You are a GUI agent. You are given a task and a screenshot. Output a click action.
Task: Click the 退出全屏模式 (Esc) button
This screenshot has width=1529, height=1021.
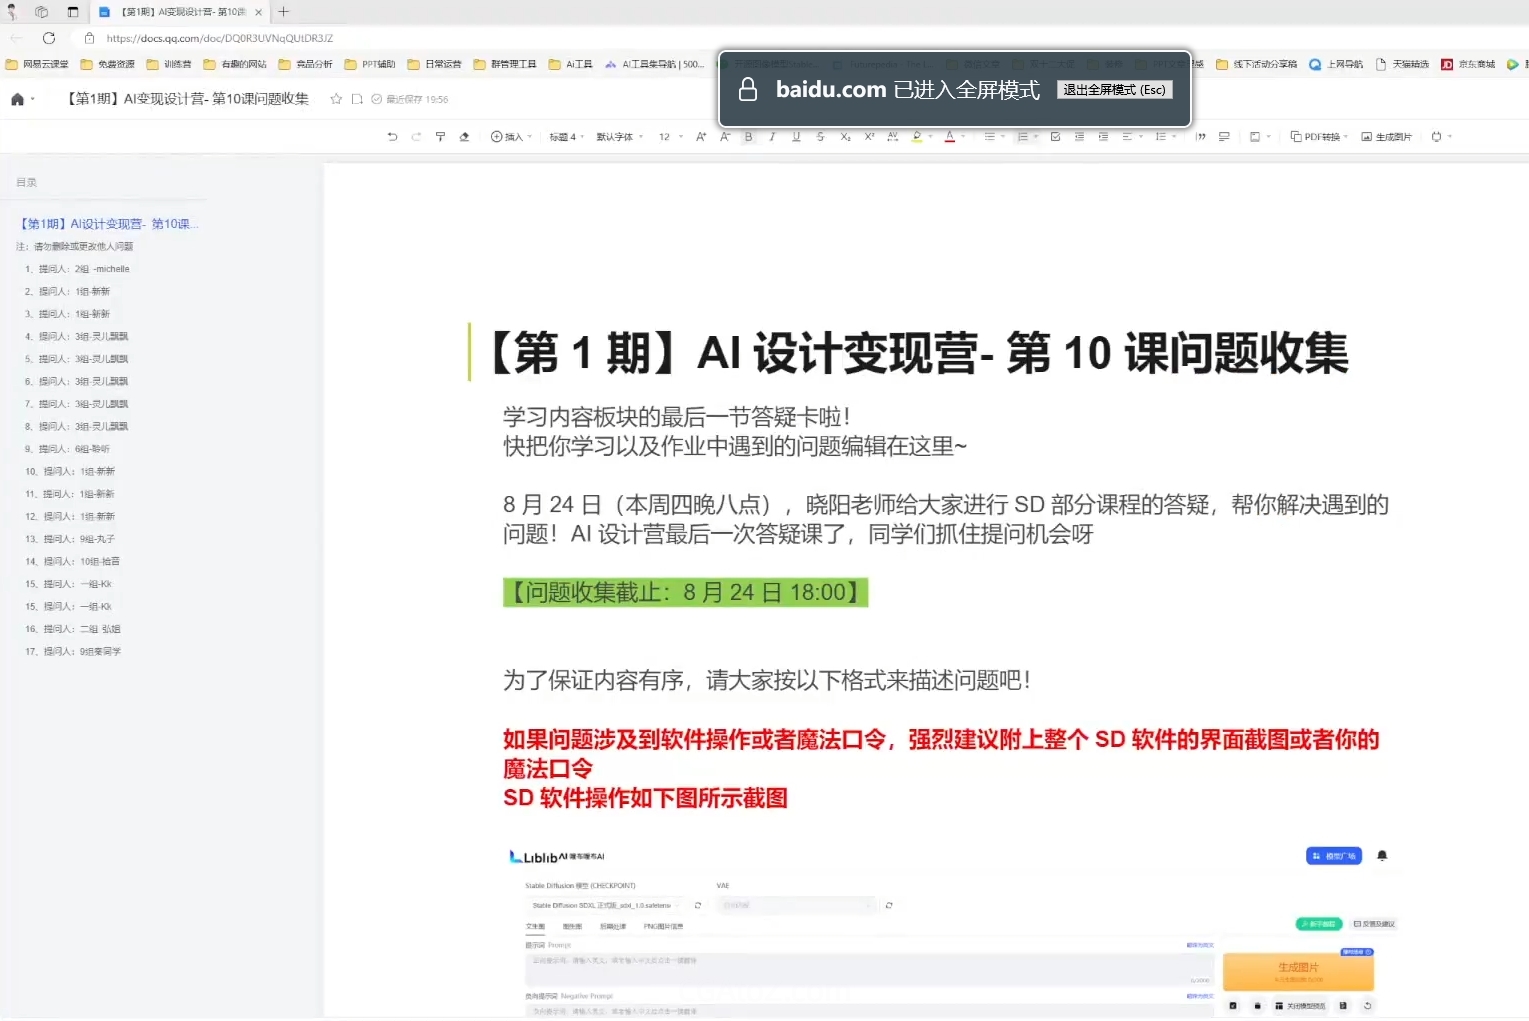(1114, 90)
